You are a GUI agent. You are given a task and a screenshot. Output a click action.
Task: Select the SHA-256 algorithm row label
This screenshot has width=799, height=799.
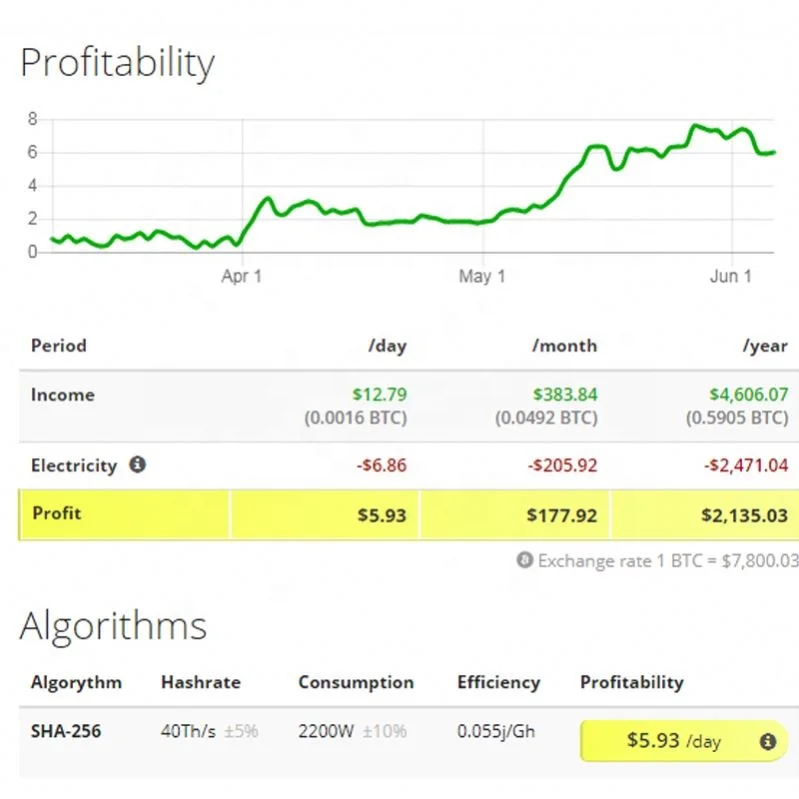[66, 731]
